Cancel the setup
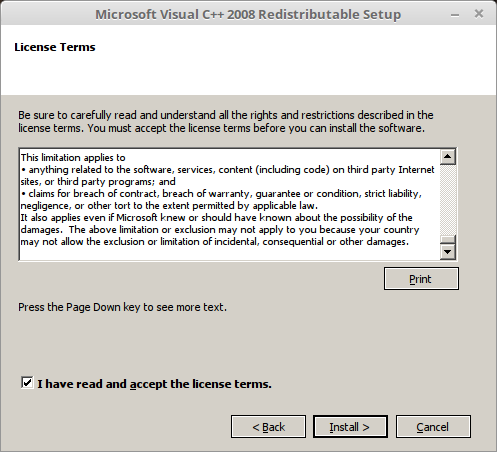 433,427
